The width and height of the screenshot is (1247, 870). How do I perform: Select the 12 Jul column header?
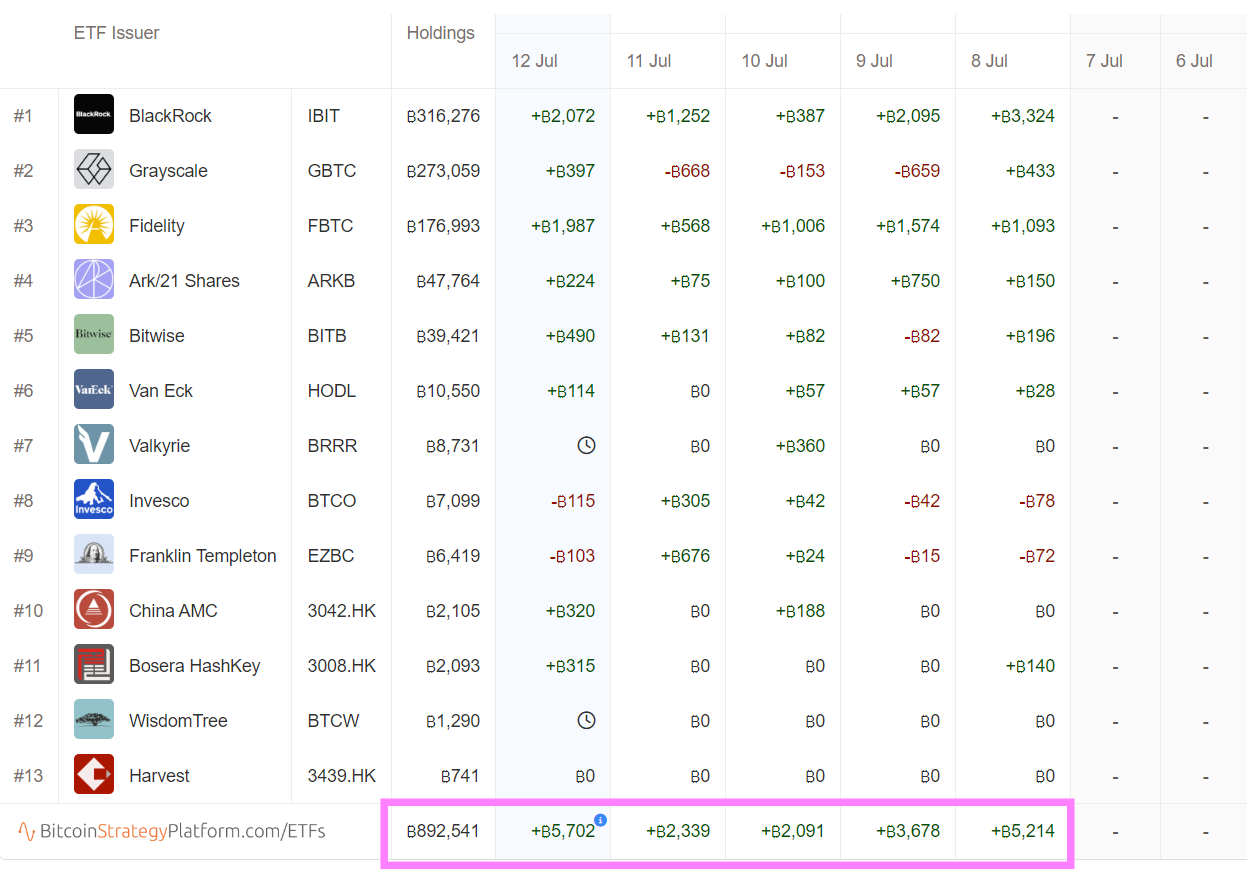coord(534,61)
